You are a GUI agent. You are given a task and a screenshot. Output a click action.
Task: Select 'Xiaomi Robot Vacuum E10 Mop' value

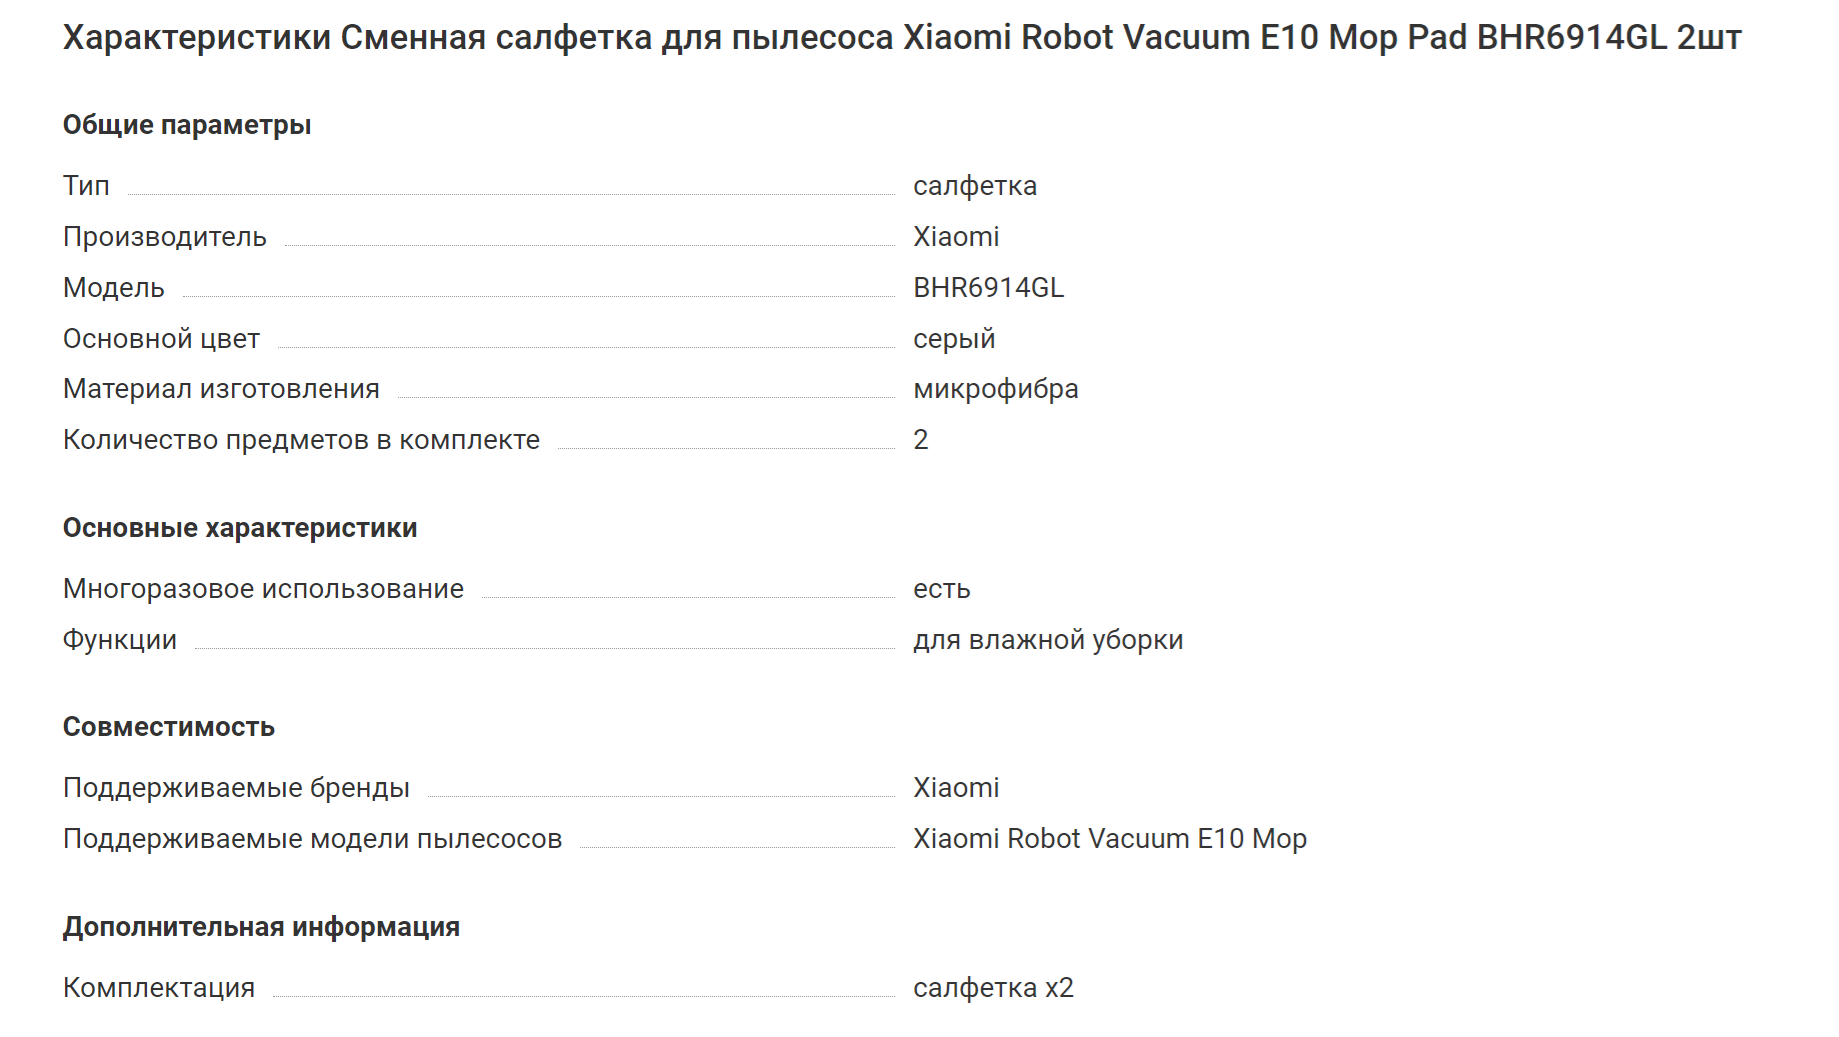point(1110,839)
